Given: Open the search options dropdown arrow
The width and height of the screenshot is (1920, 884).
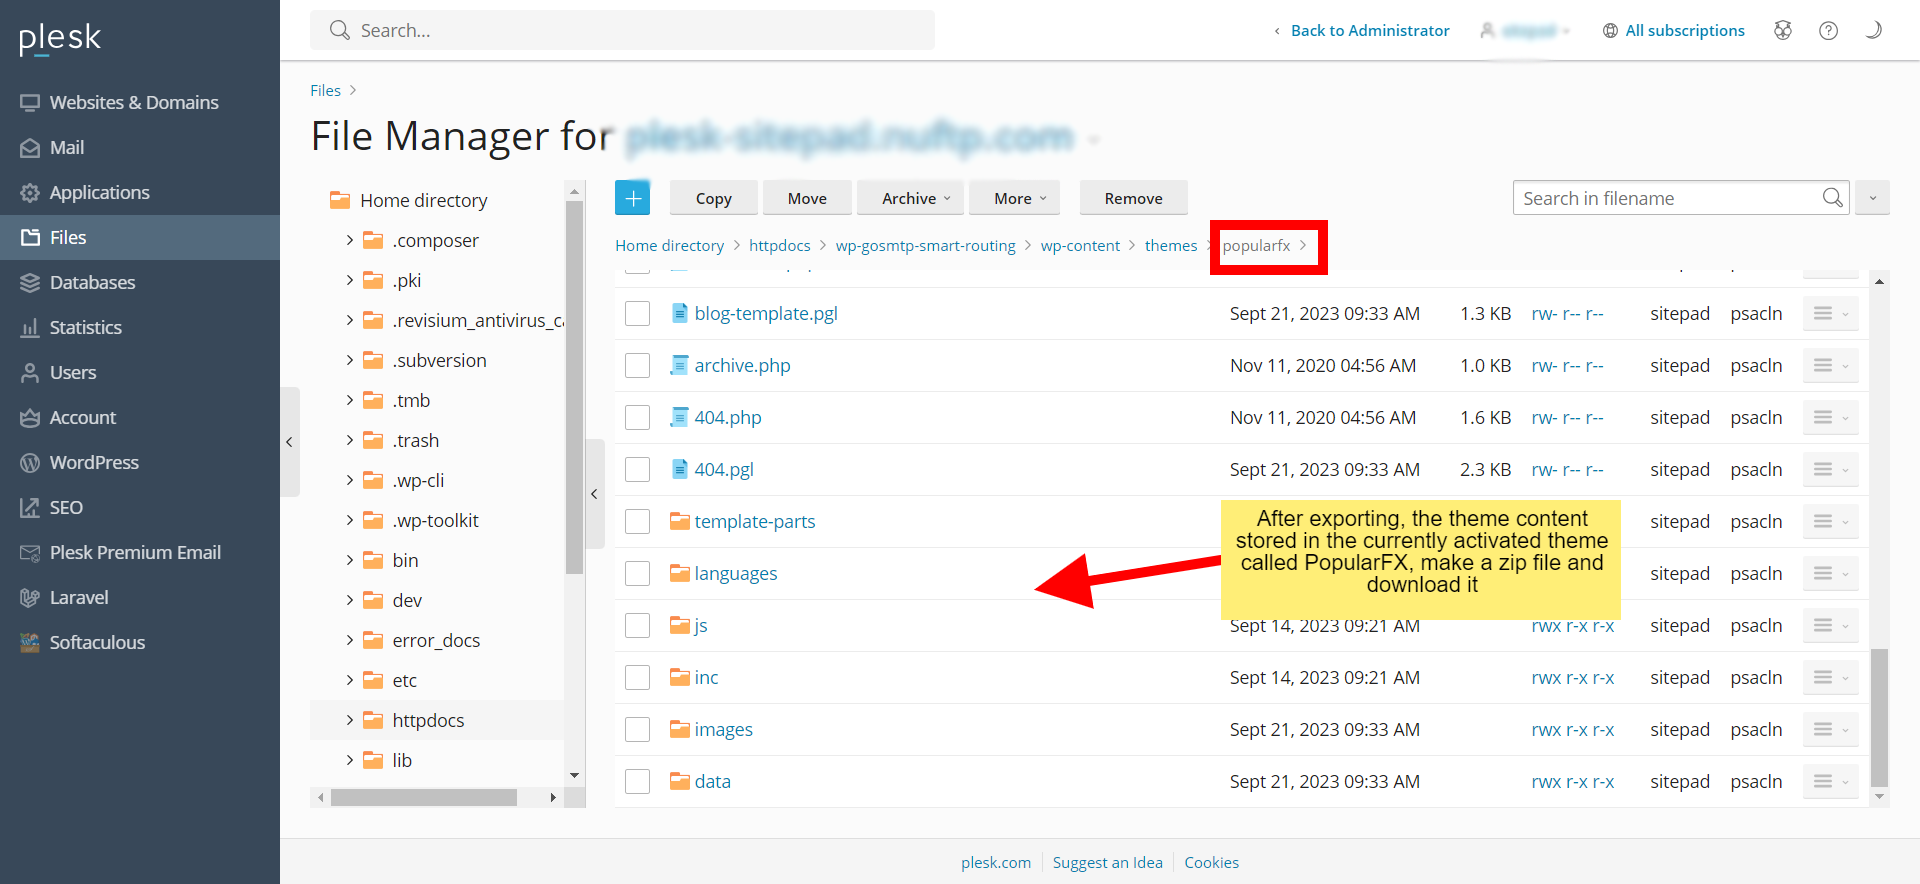Looking at the screenshot, I should [x=1872, y=198].
